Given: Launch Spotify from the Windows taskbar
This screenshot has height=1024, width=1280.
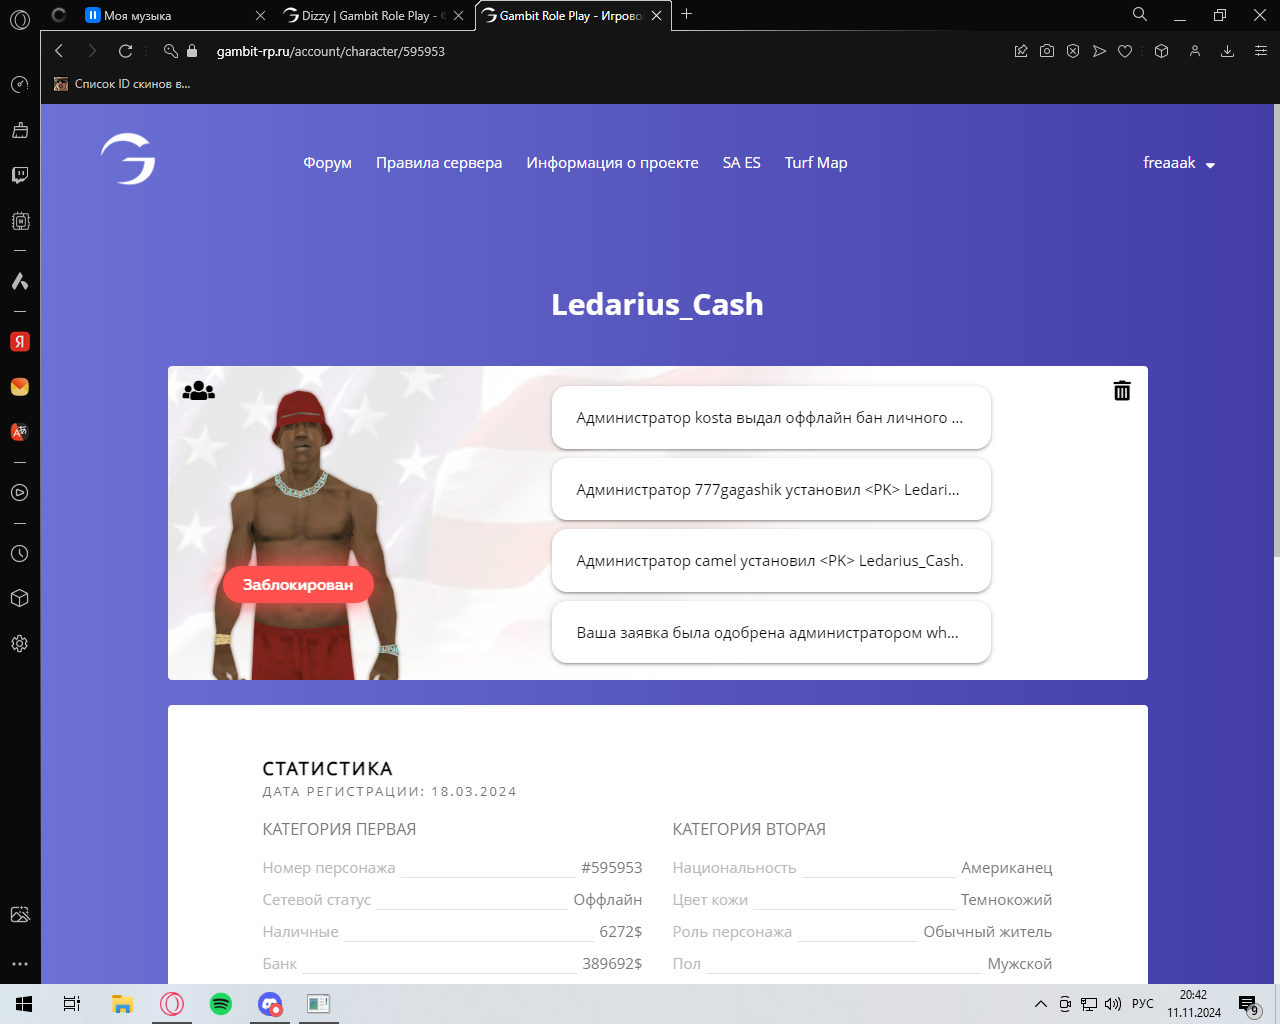Looking at the screenshot, I should pos(221,1004).
